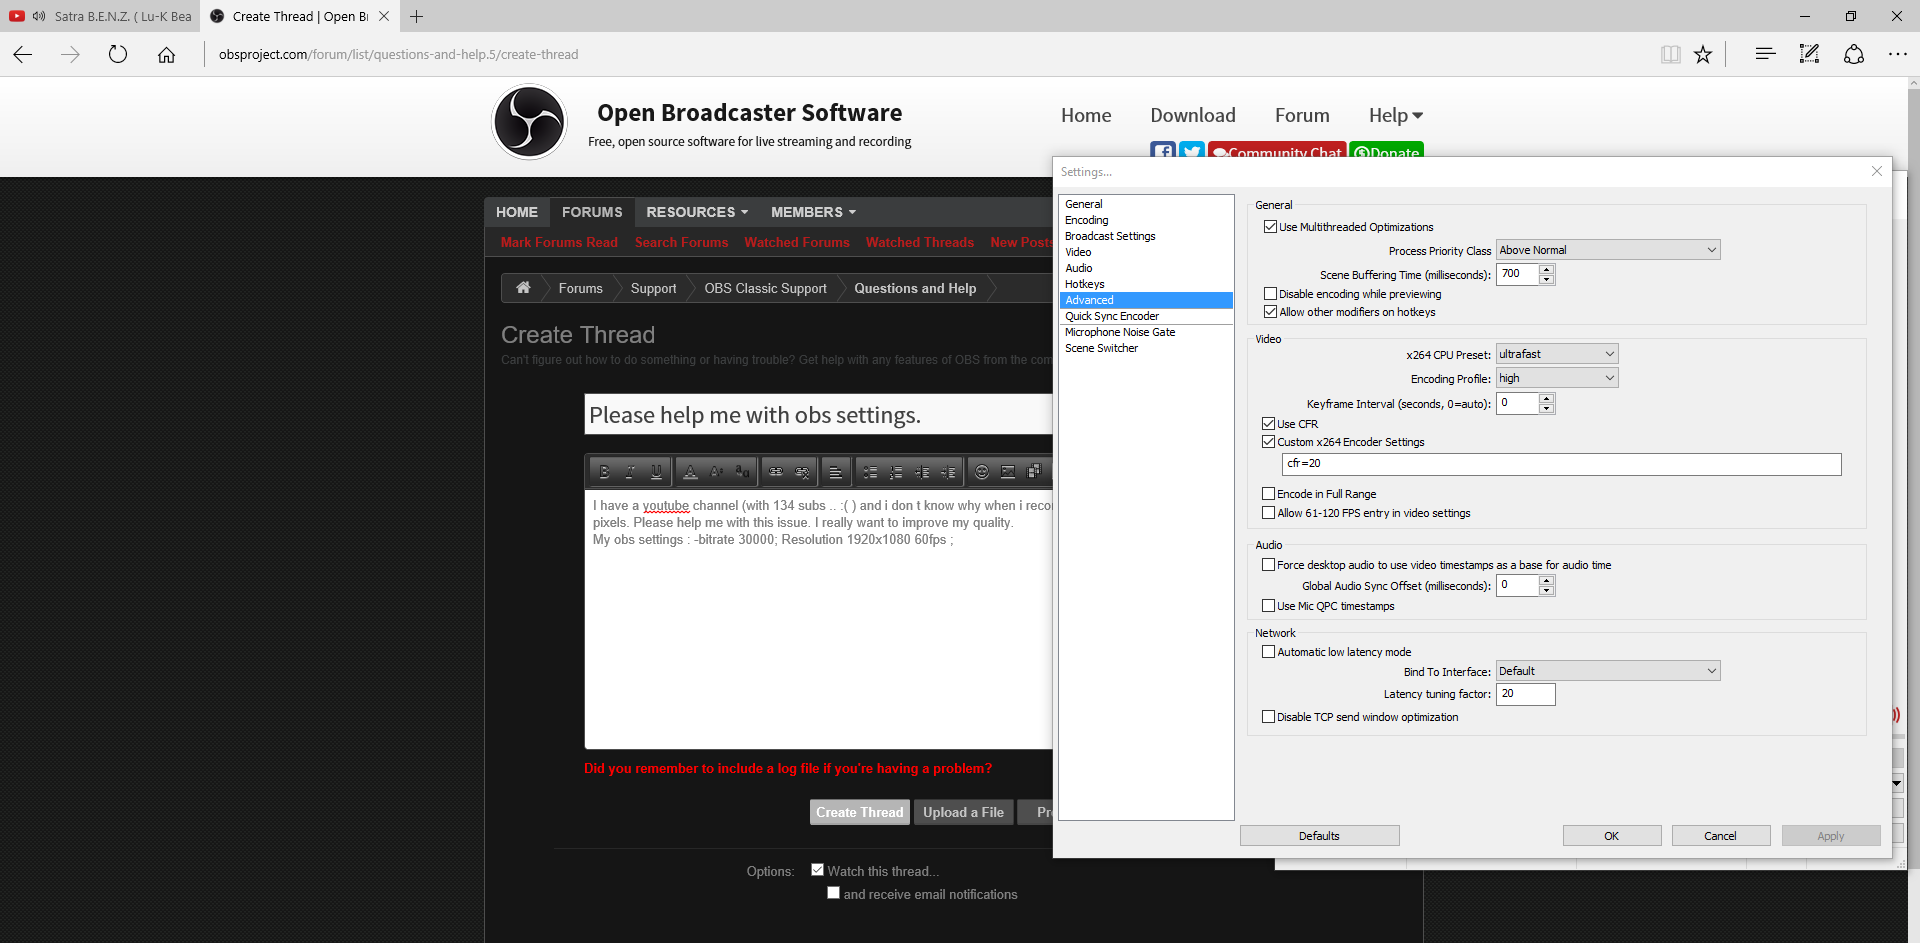Expand the MEMBERS forum menu
The height and width of the screenshot is (943, 1920).
[813, 212]
